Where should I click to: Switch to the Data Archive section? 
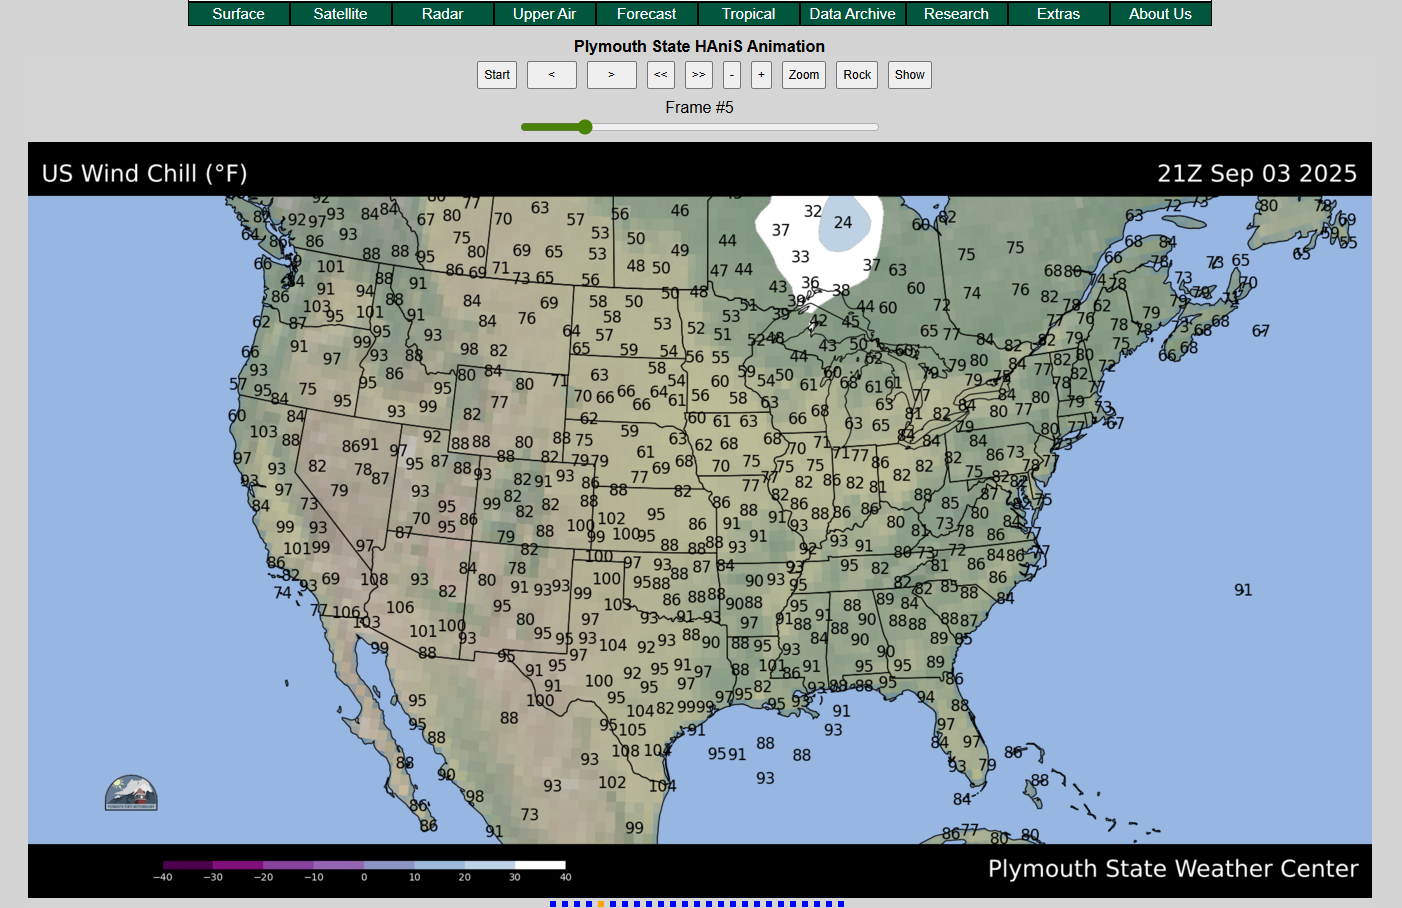(x=852, y=14)
